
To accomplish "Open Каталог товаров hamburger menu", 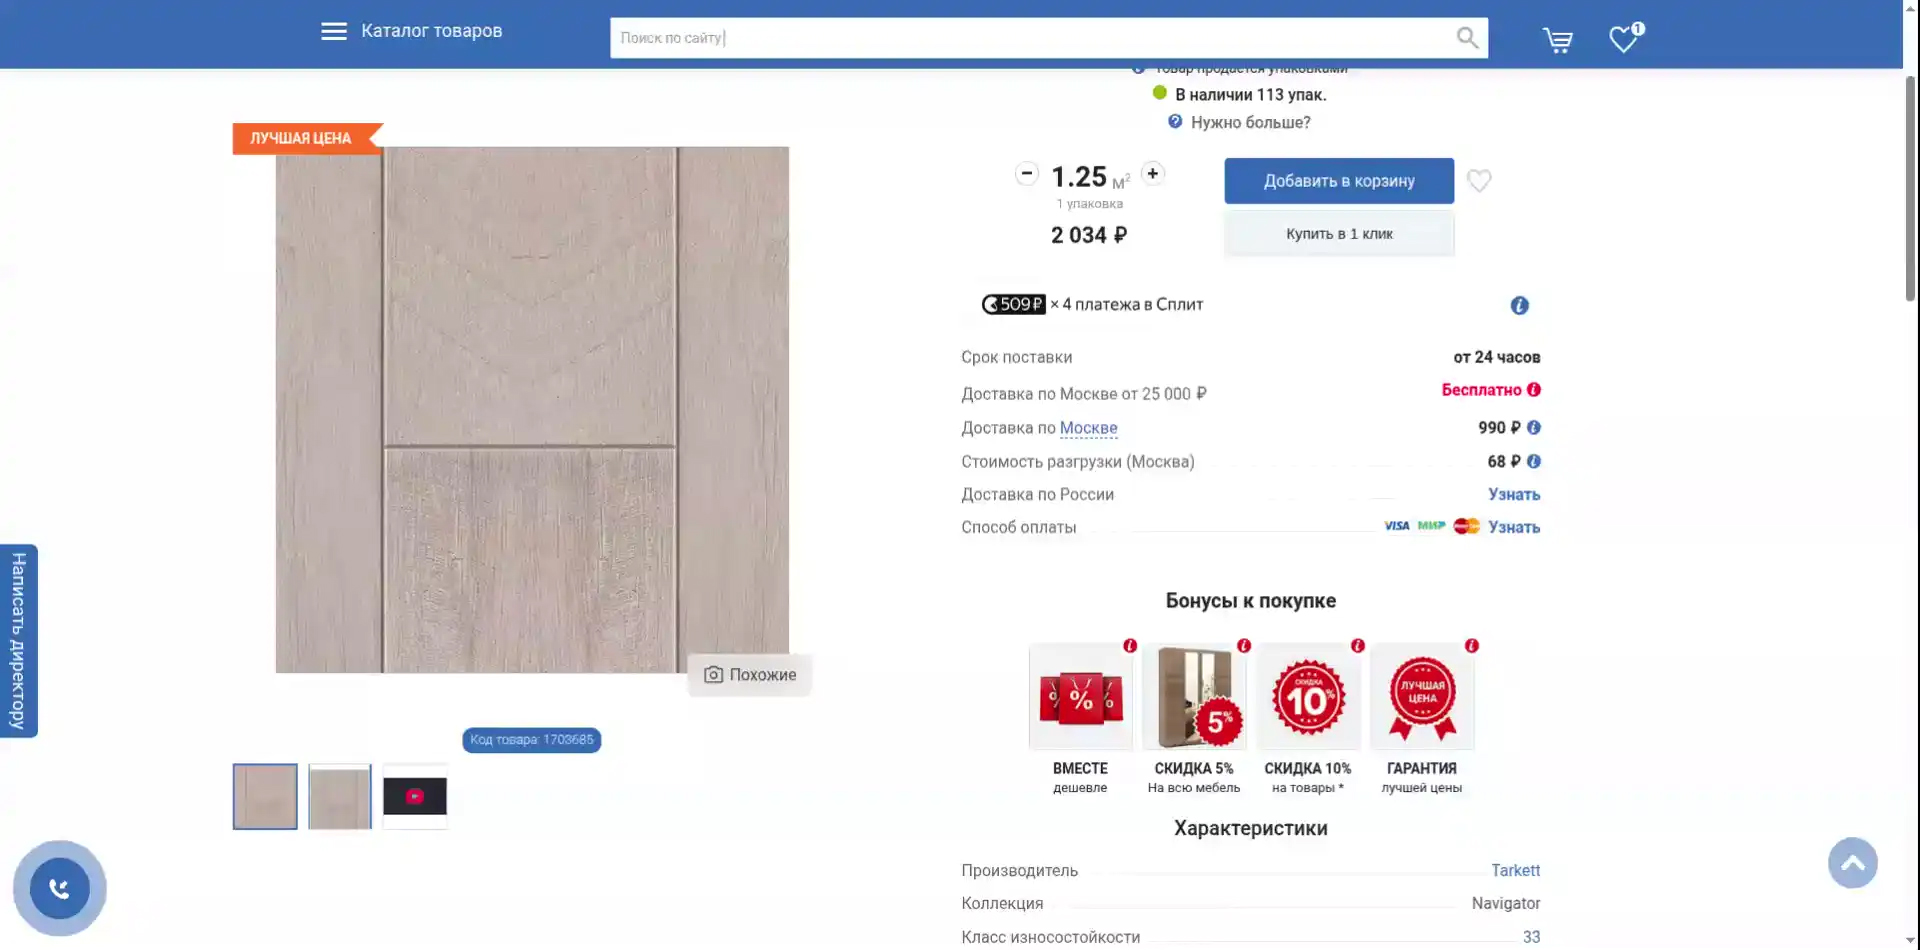I will 334,32.
